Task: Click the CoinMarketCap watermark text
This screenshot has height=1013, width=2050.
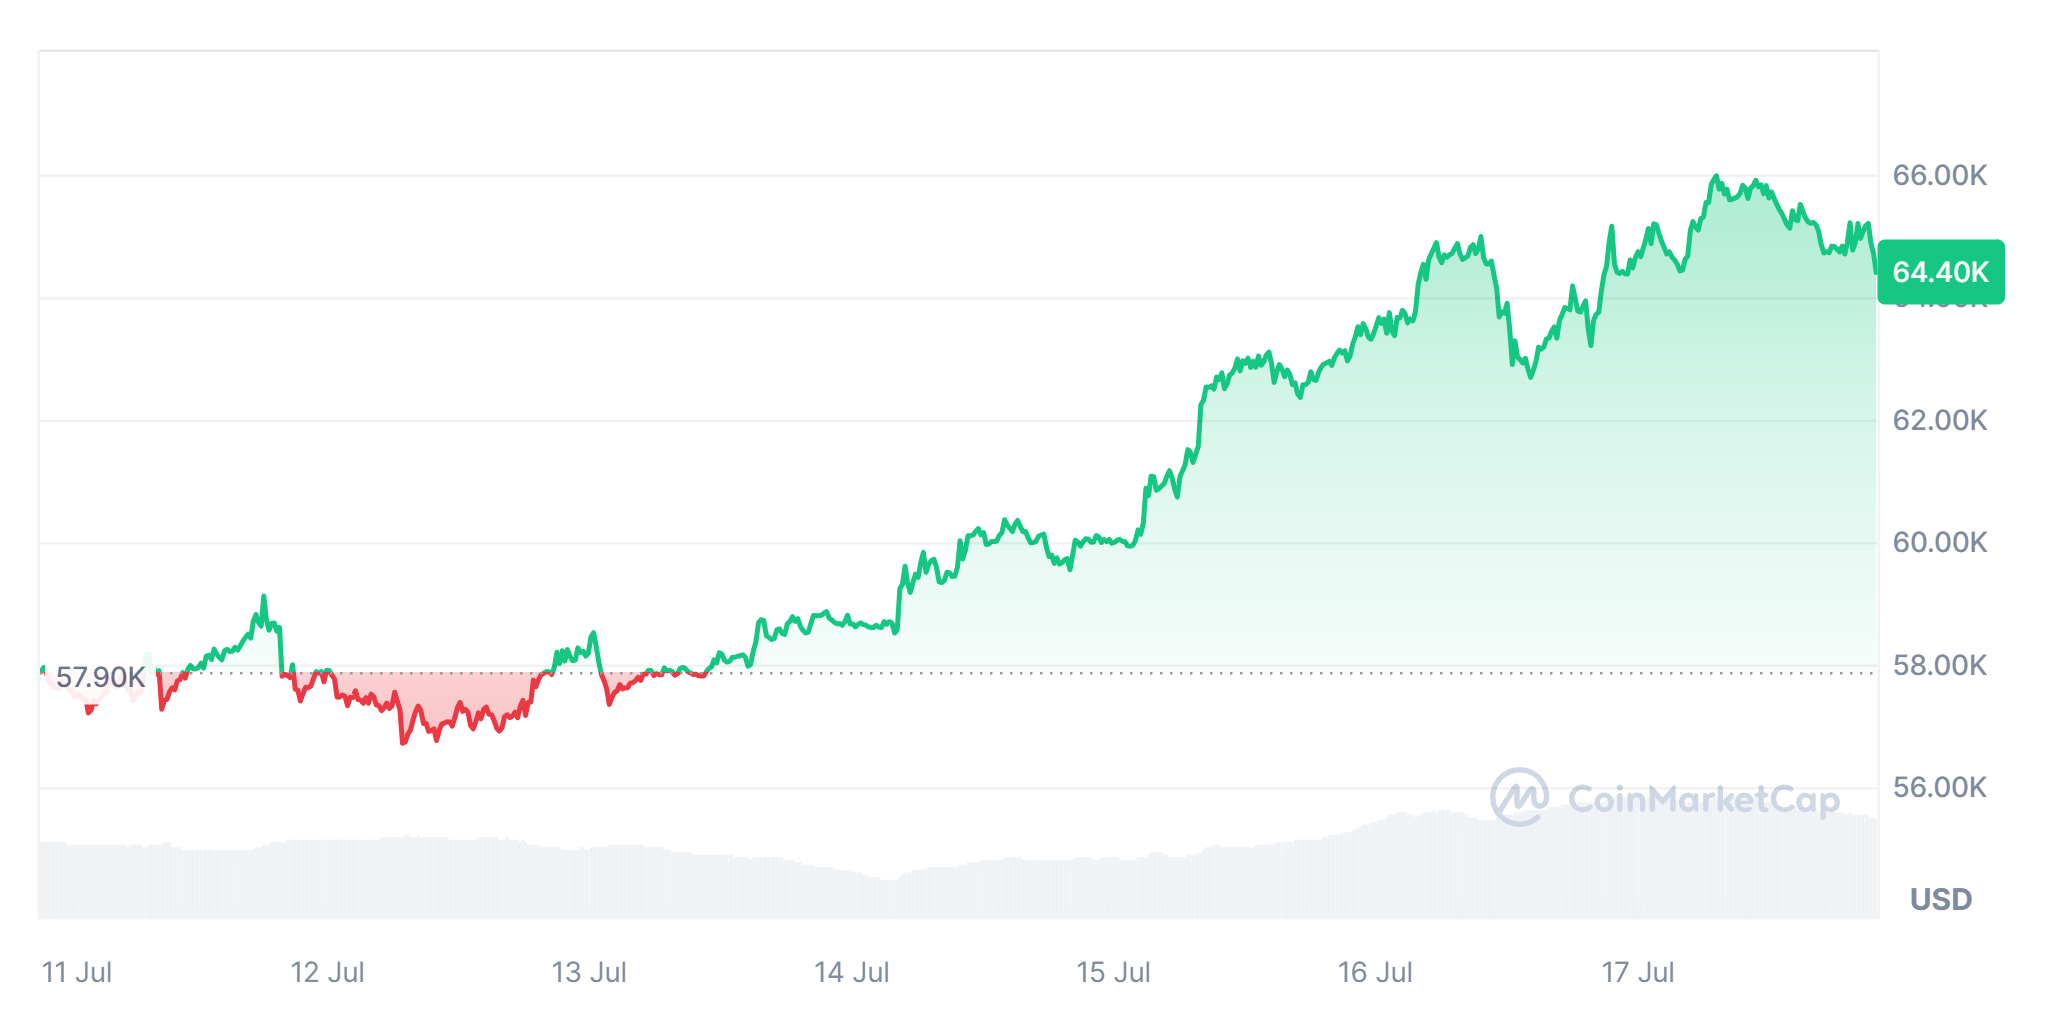Action: pyautogui.click(x=1703, y=799)
